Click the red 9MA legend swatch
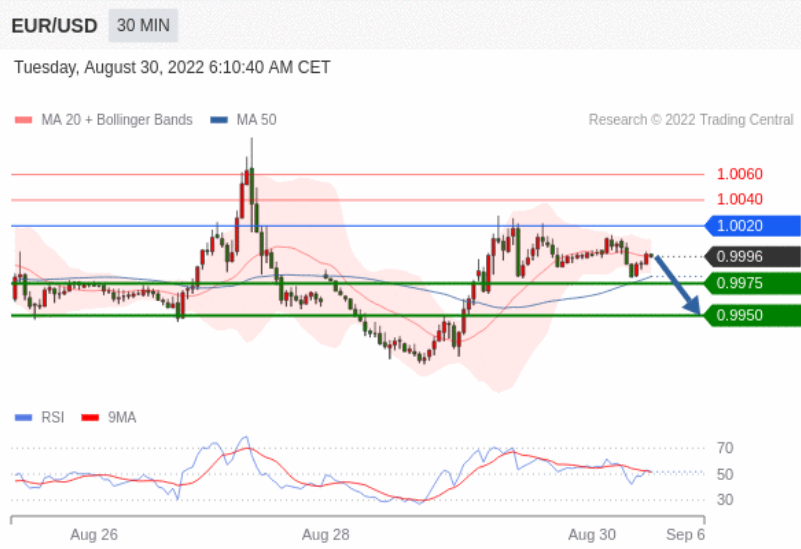The height and width of the screenshot is (549, 801). (90, 418)
